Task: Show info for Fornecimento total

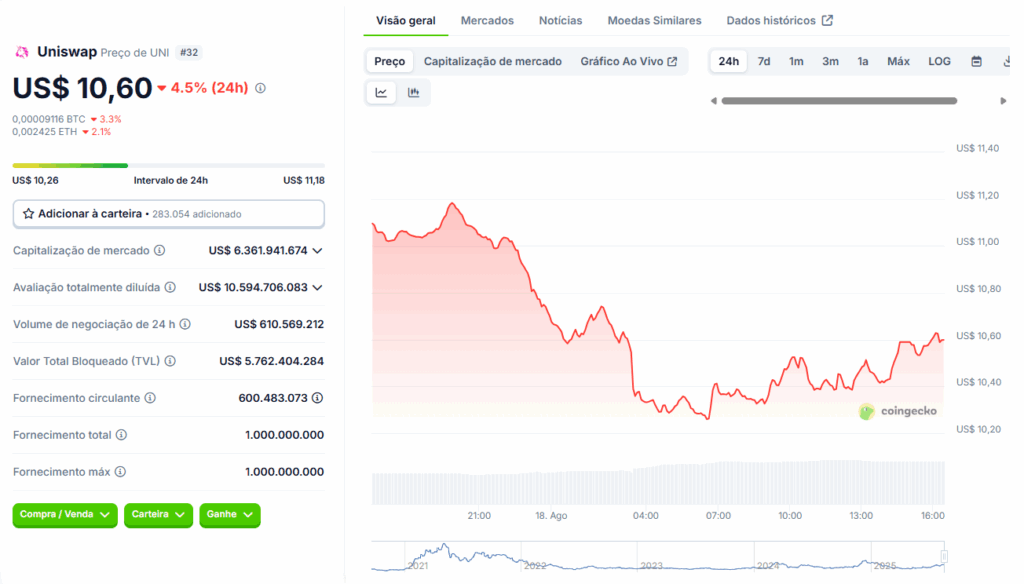Action: coord(121,435)
